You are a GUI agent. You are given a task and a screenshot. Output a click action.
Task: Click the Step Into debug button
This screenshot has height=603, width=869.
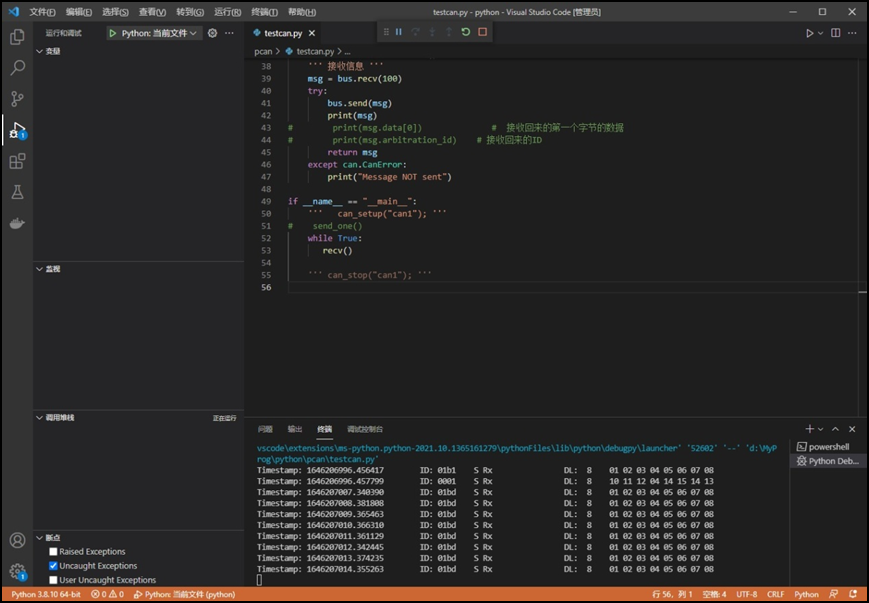click(x=432, y=32)
